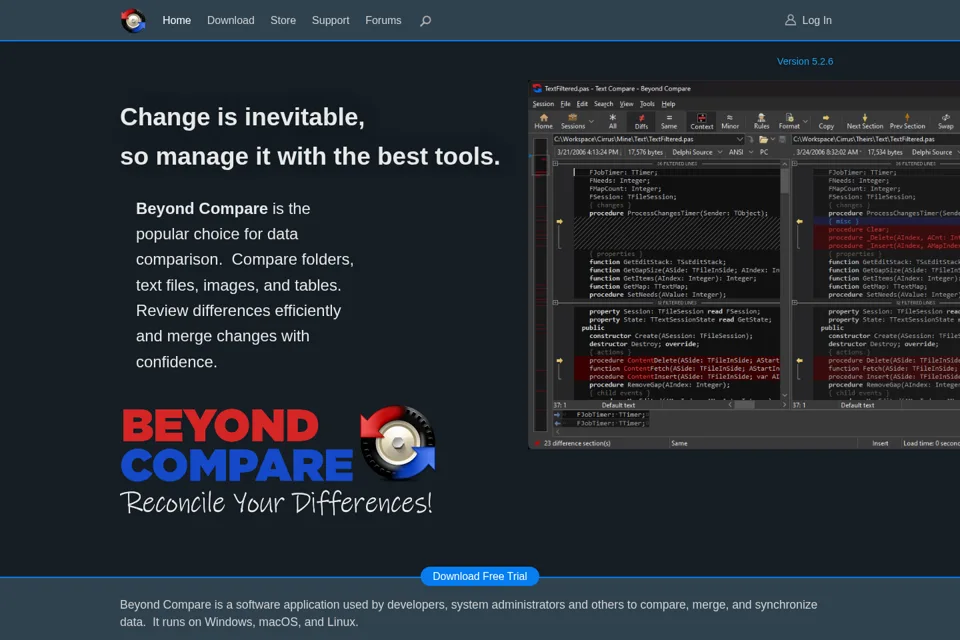Click the red difference icon in status bar

pyautogui.click(x=538, y=443)
